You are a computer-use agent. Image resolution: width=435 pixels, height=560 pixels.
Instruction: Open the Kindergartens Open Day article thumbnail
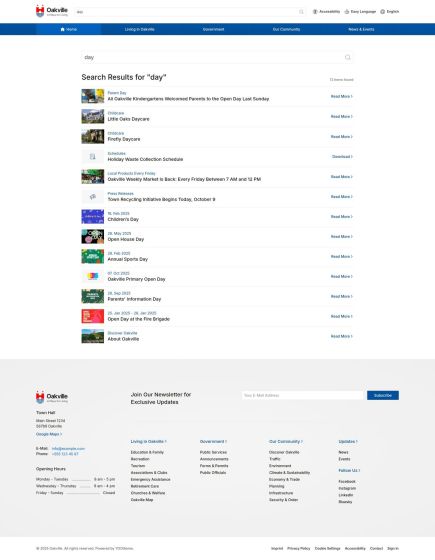click(92, 96)
